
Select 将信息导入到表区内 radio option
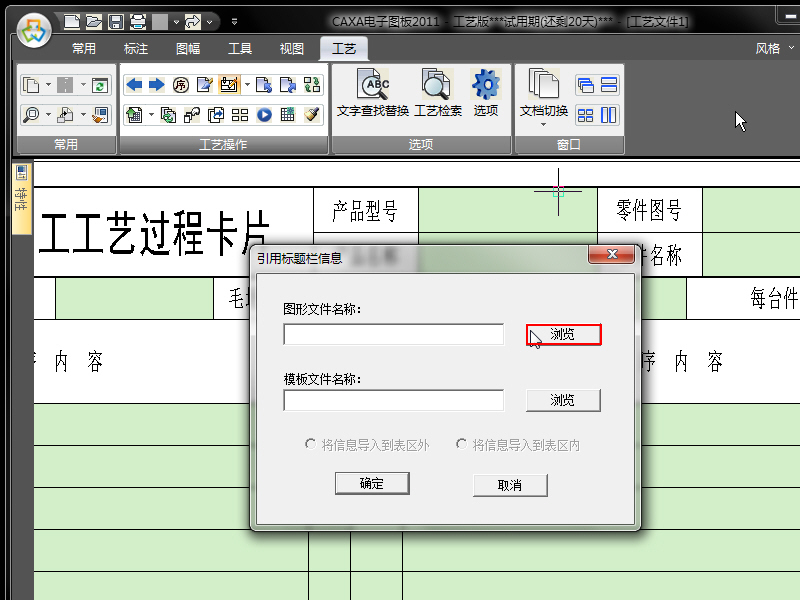(462, 444)
